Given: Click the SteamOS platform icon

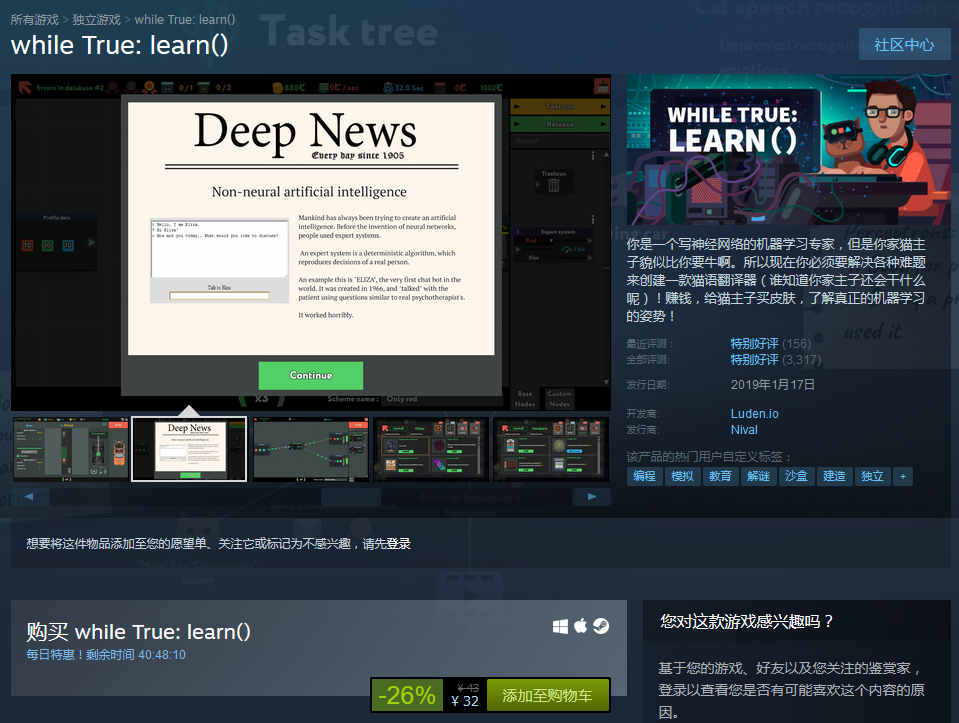Looking at the screenshot, I should pyautogui.click(x=601, y=626).
